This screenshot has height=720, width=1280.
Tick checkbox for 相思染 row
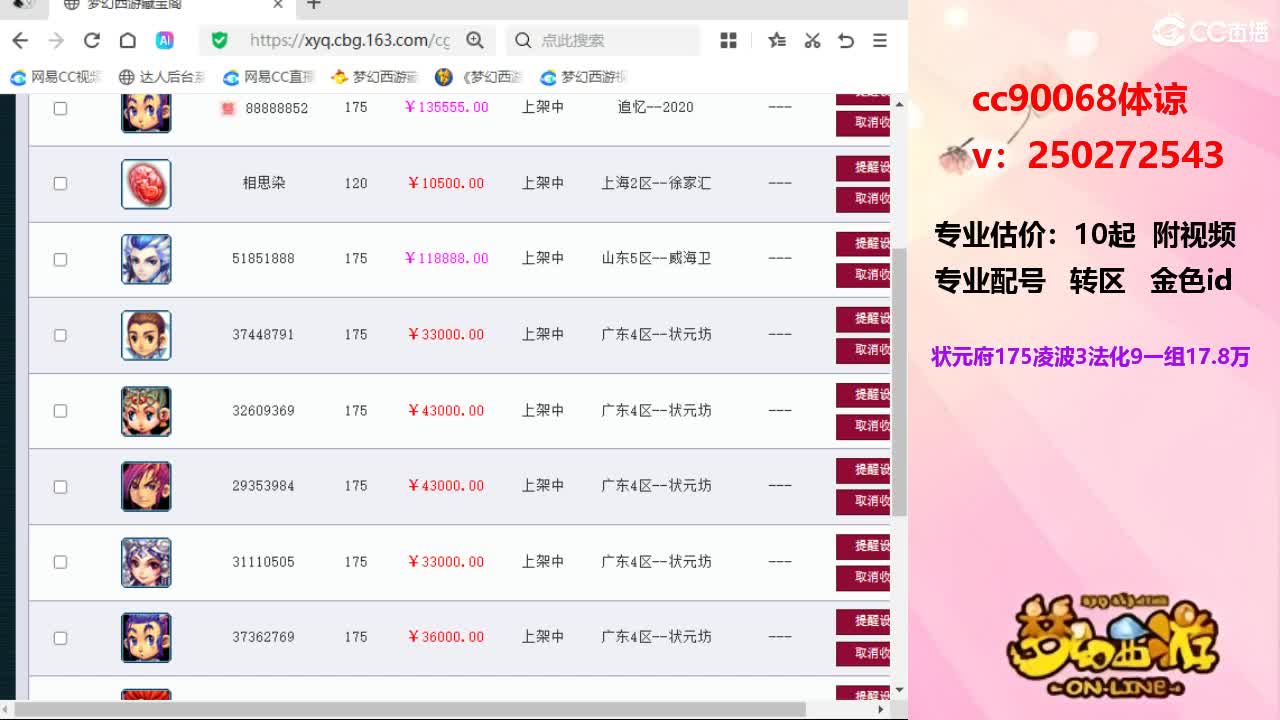(x=60, y=183)
